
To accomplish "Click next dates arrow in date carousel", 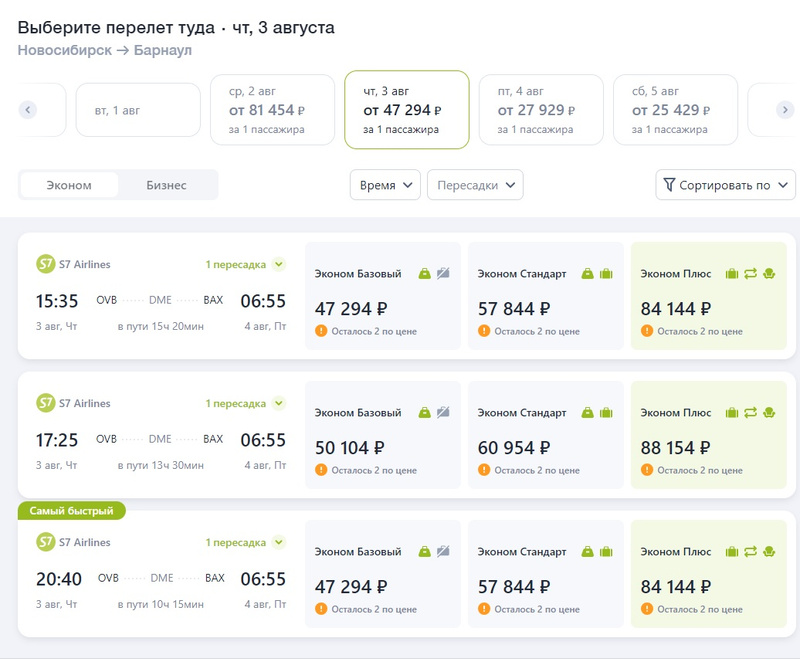I will [x=785, y=110].
